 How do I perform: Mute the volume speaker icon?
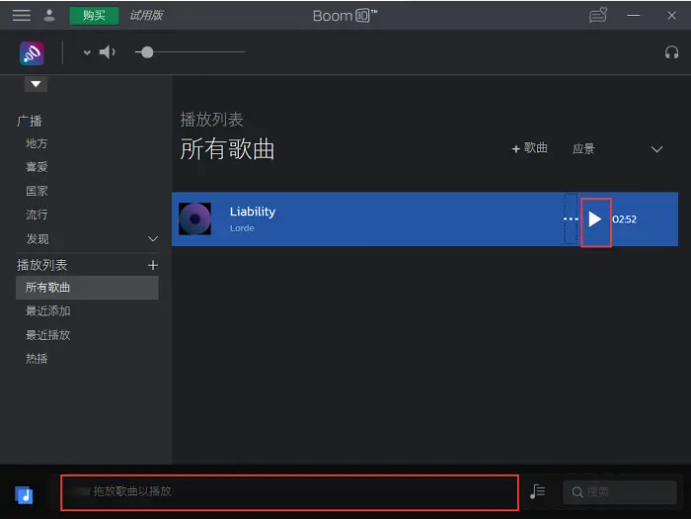point(107,52)
